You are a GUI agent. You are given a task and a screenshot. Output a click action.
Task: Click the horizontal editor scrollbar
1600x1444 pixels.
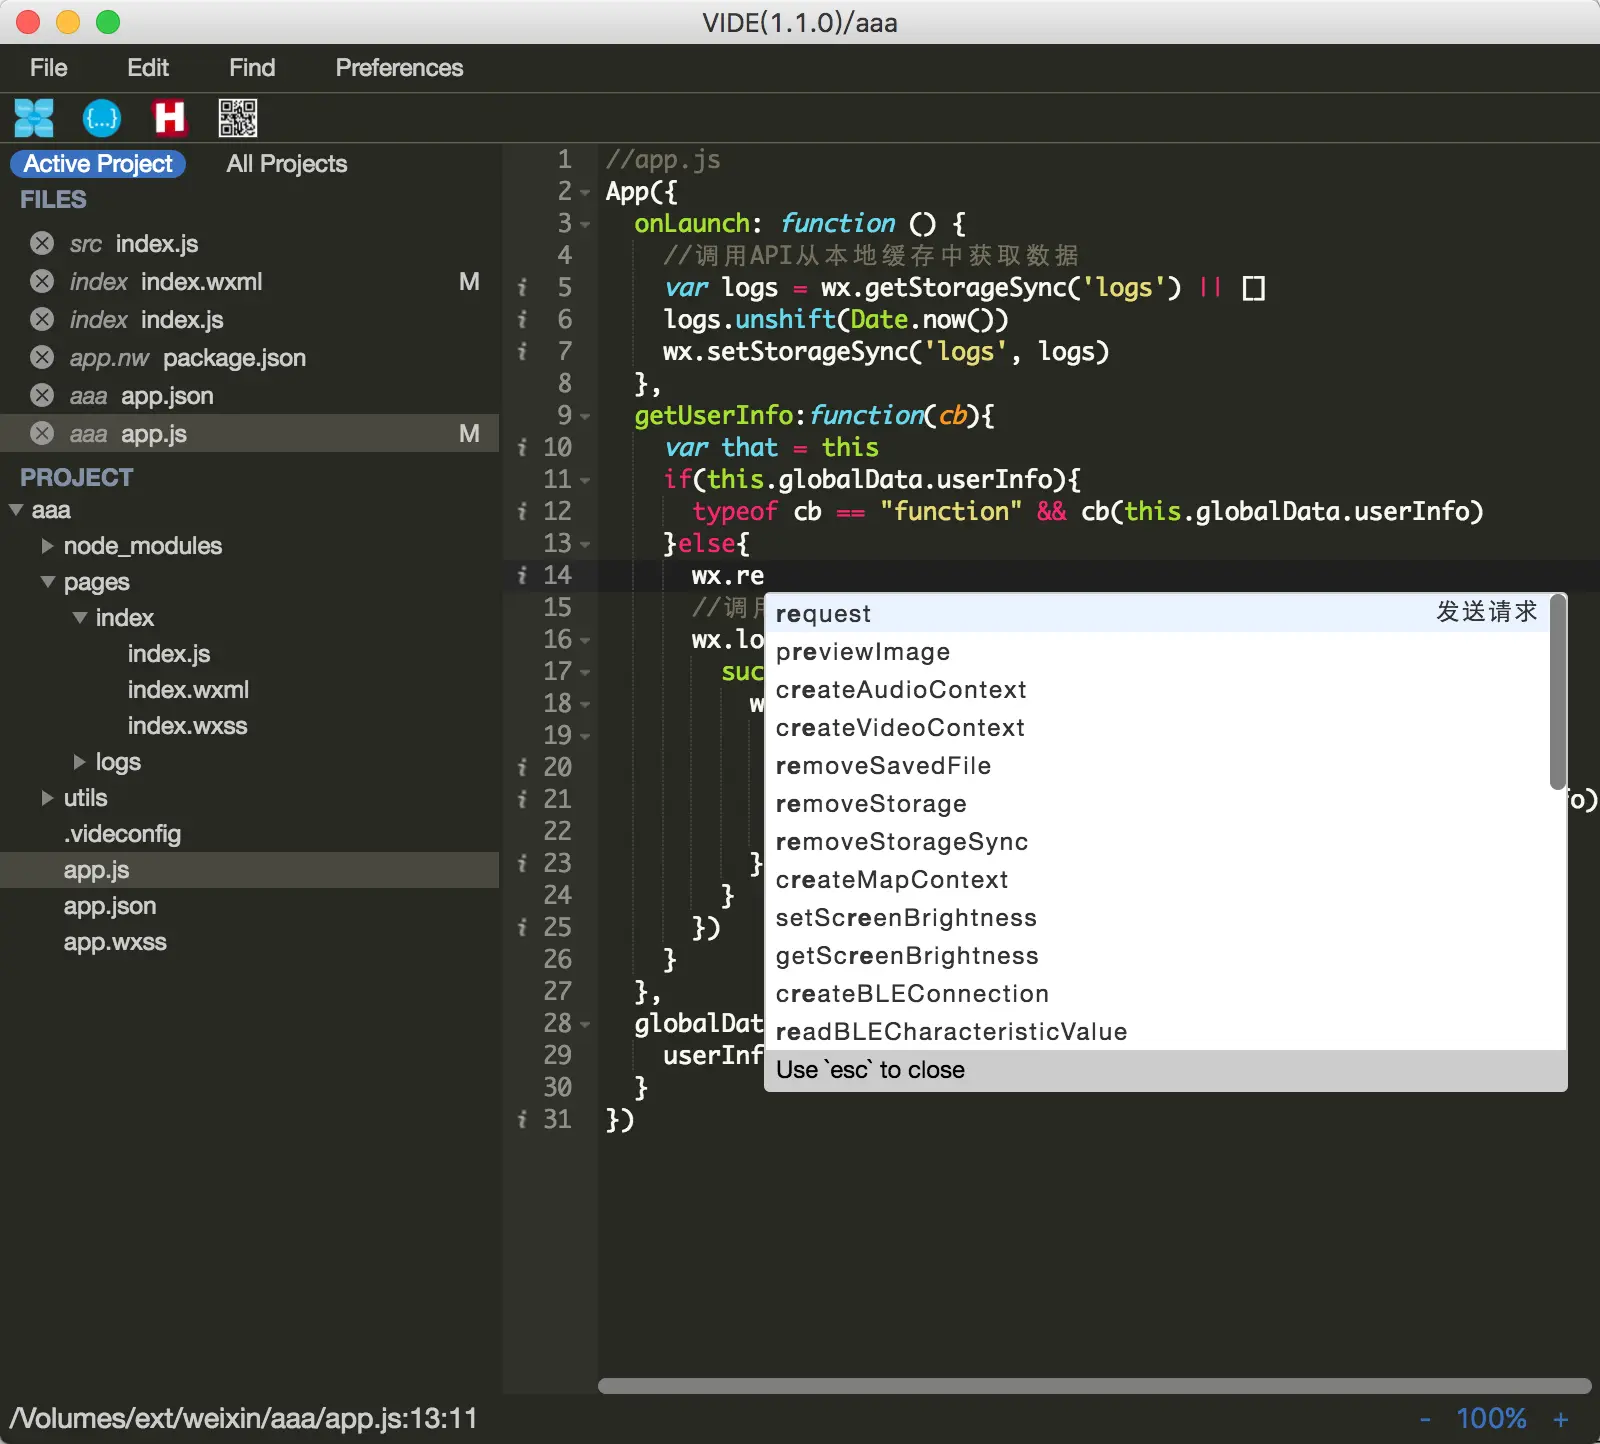coord(1094,1386)
